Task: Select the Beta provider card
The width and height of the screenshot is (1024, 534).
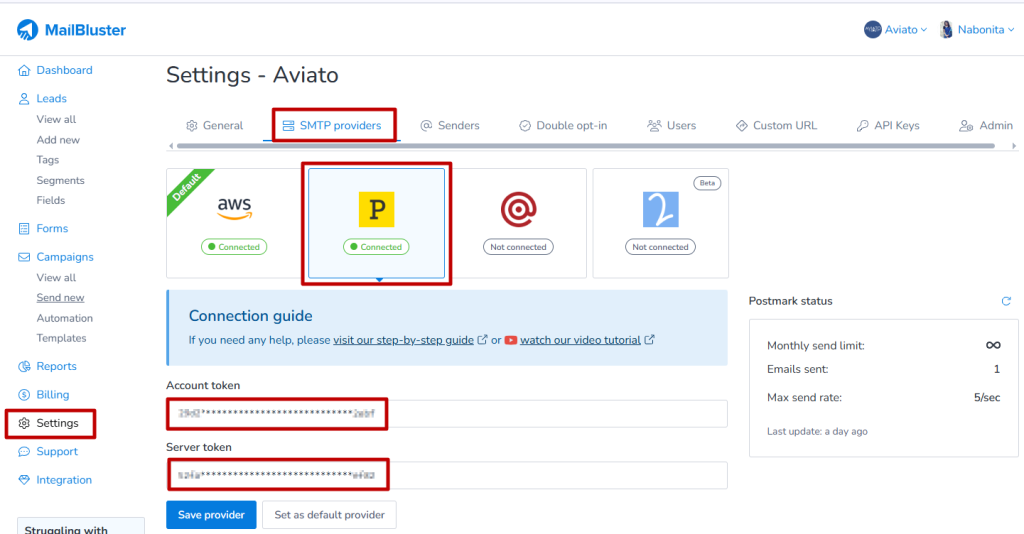Action: (660, 223)
